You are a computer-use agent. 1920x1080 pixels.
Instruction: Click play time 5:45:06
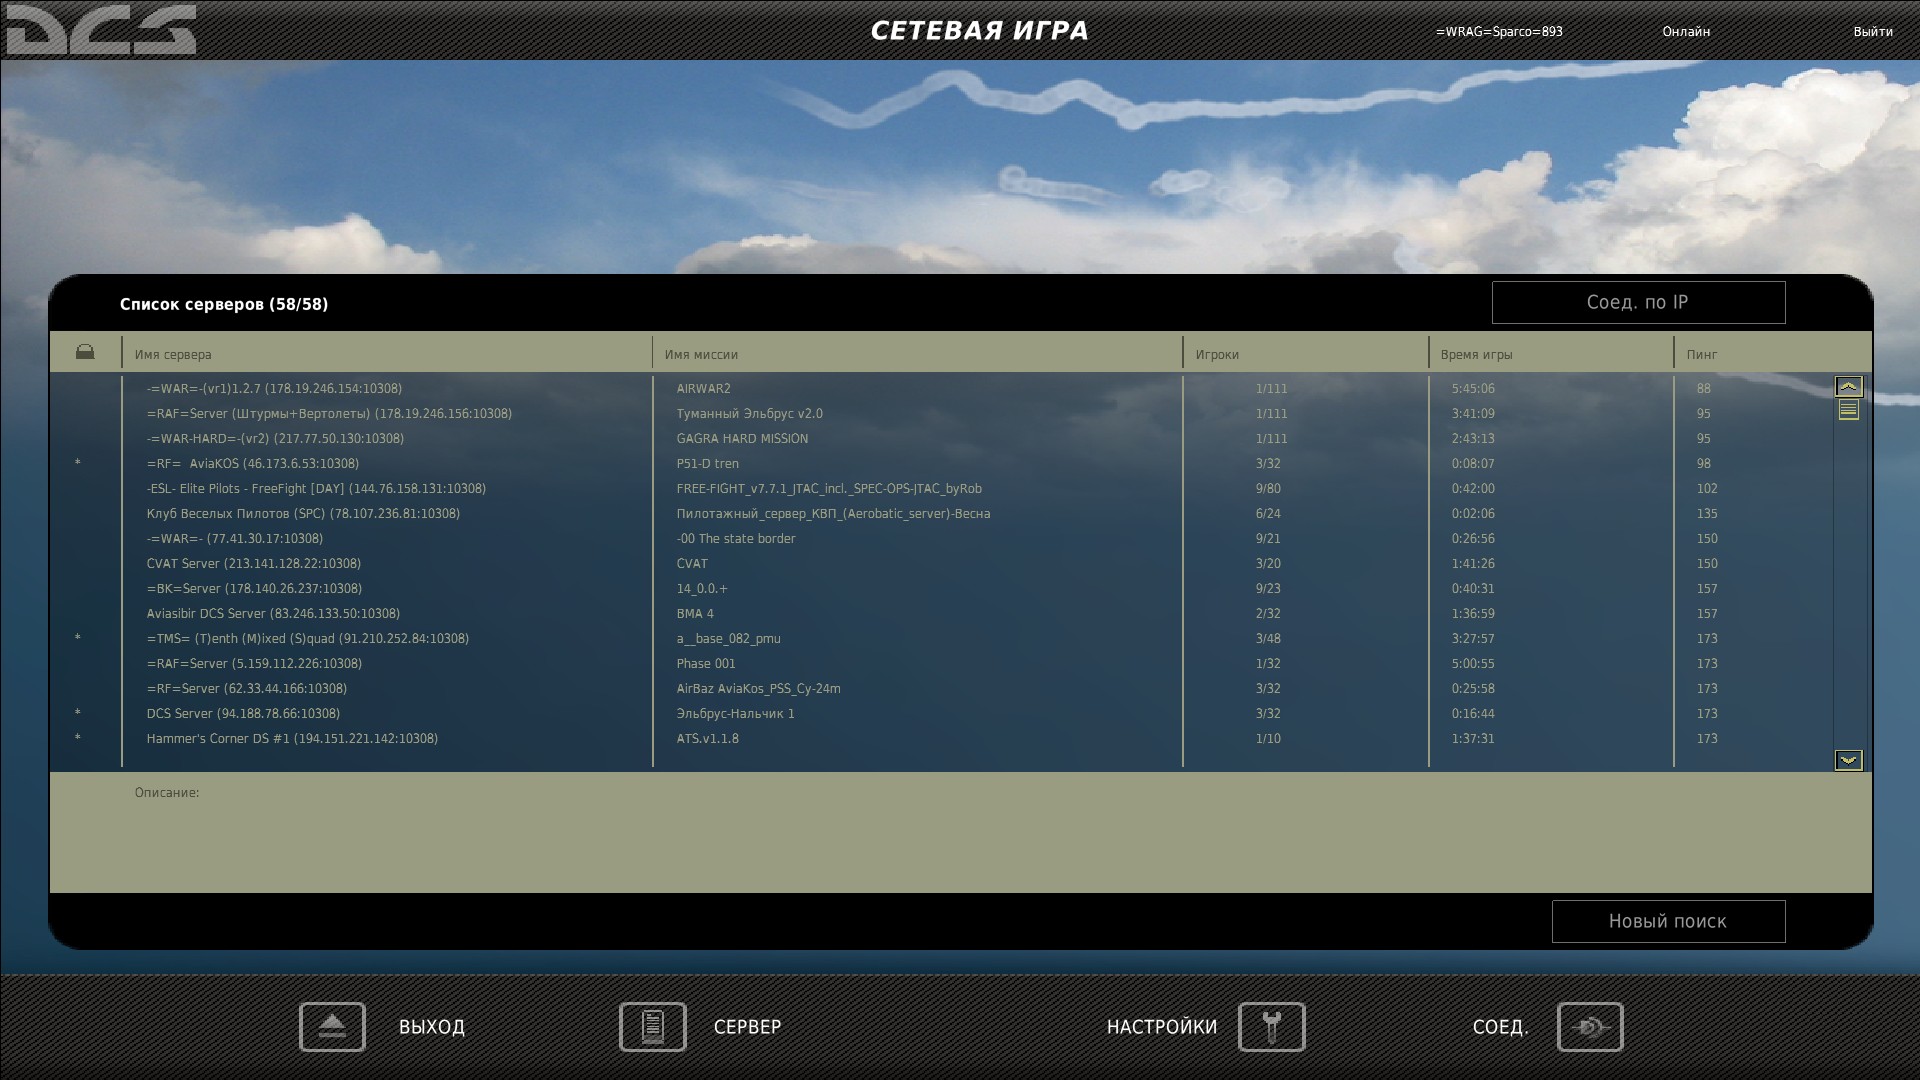click(1473, 388)
